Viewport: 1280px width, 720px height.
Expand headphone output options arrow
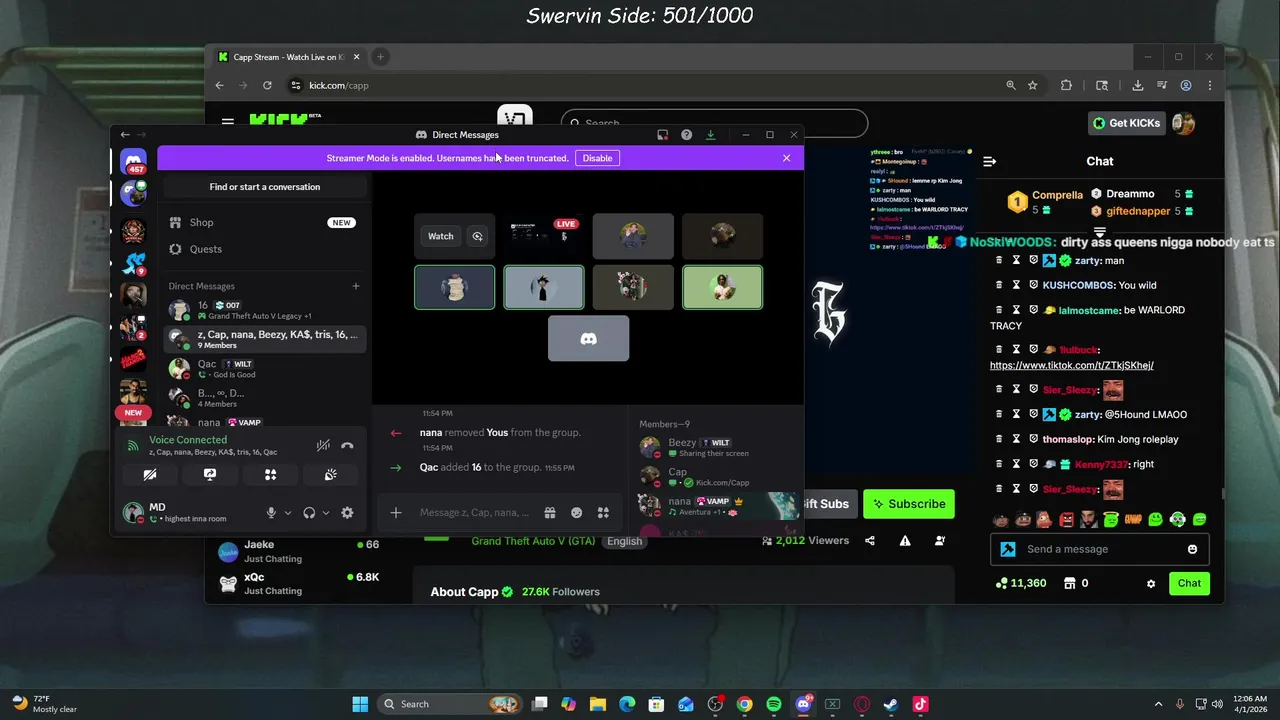click(x=326, y=513)
